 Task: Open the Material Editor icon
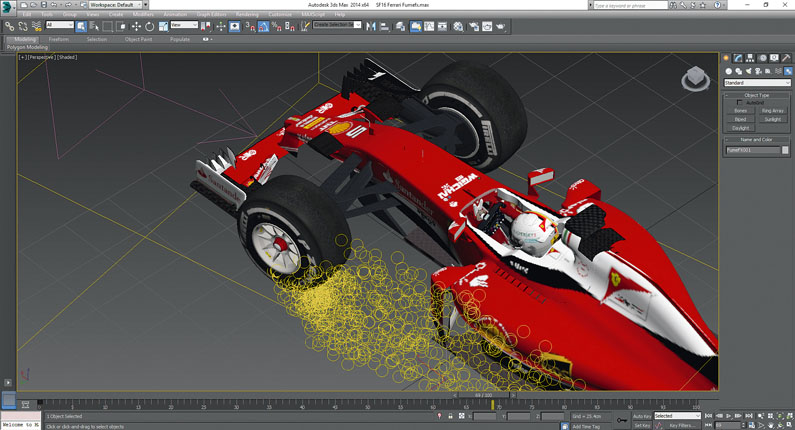[458, 26]
